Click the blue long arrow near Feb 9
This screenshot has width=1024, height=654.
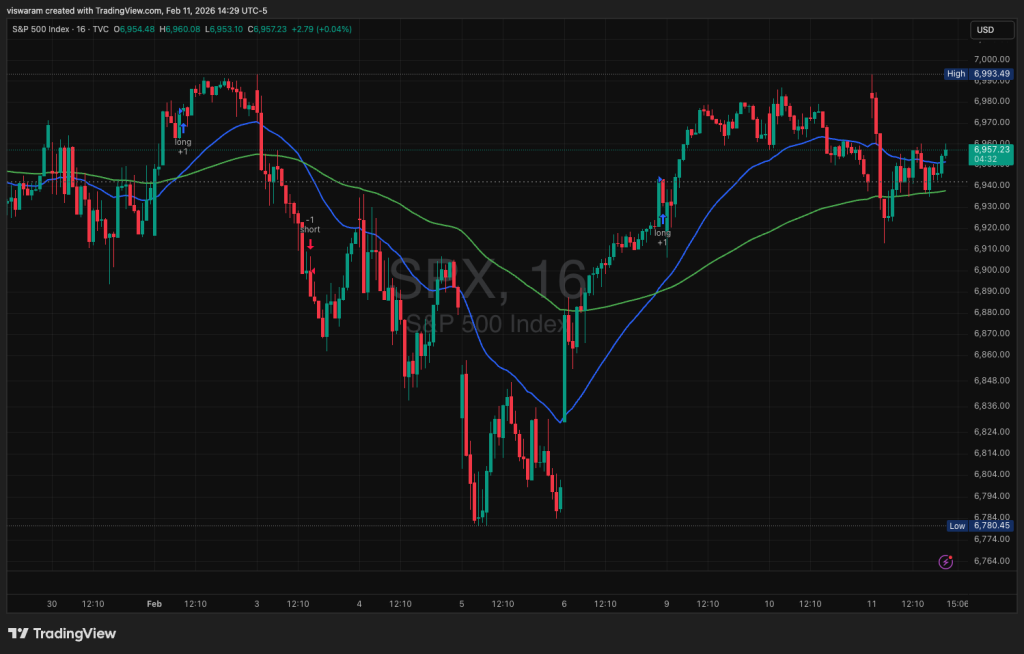[x=662, y=218]
